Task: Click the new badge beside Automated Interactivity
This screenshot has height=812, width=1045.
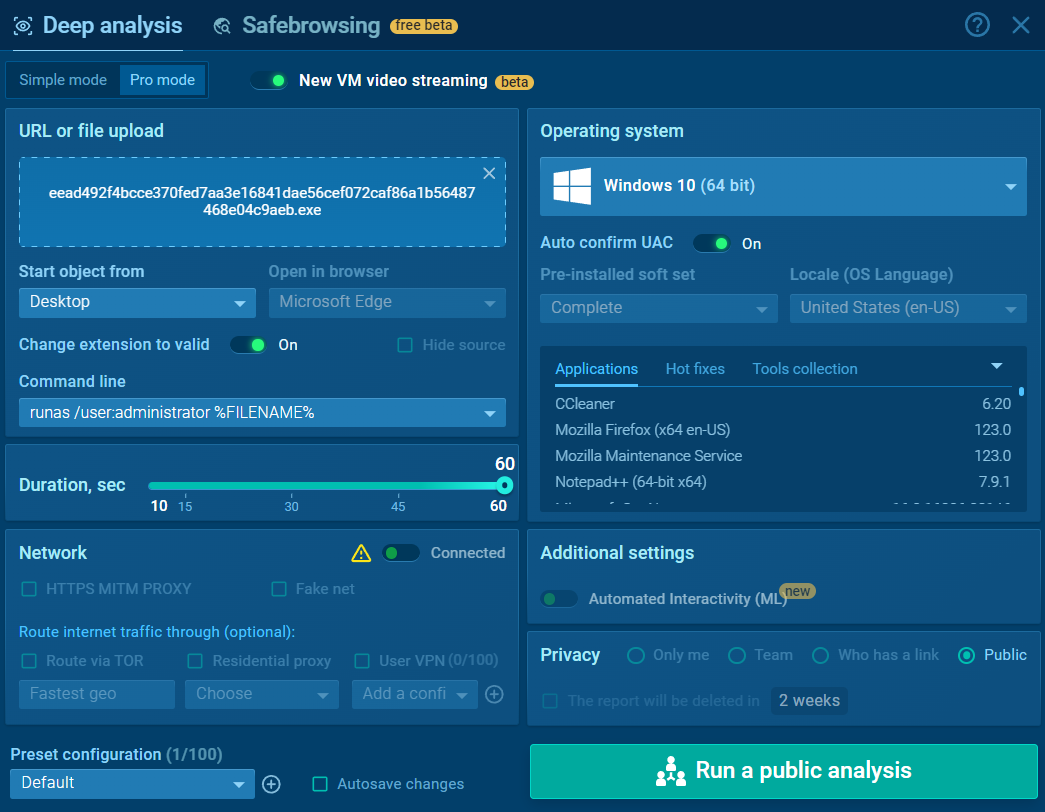Action: tap(797, 591)
